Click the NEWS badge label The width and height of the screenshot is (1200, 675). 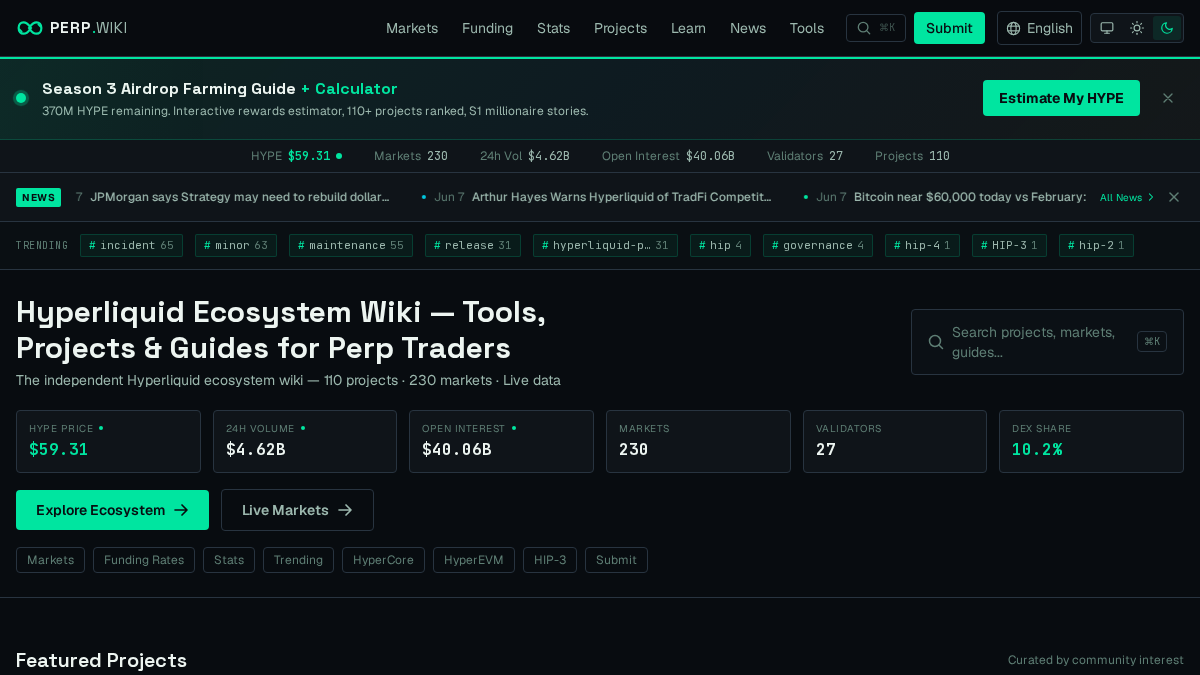pyautogui.click(x=38, y=197)
